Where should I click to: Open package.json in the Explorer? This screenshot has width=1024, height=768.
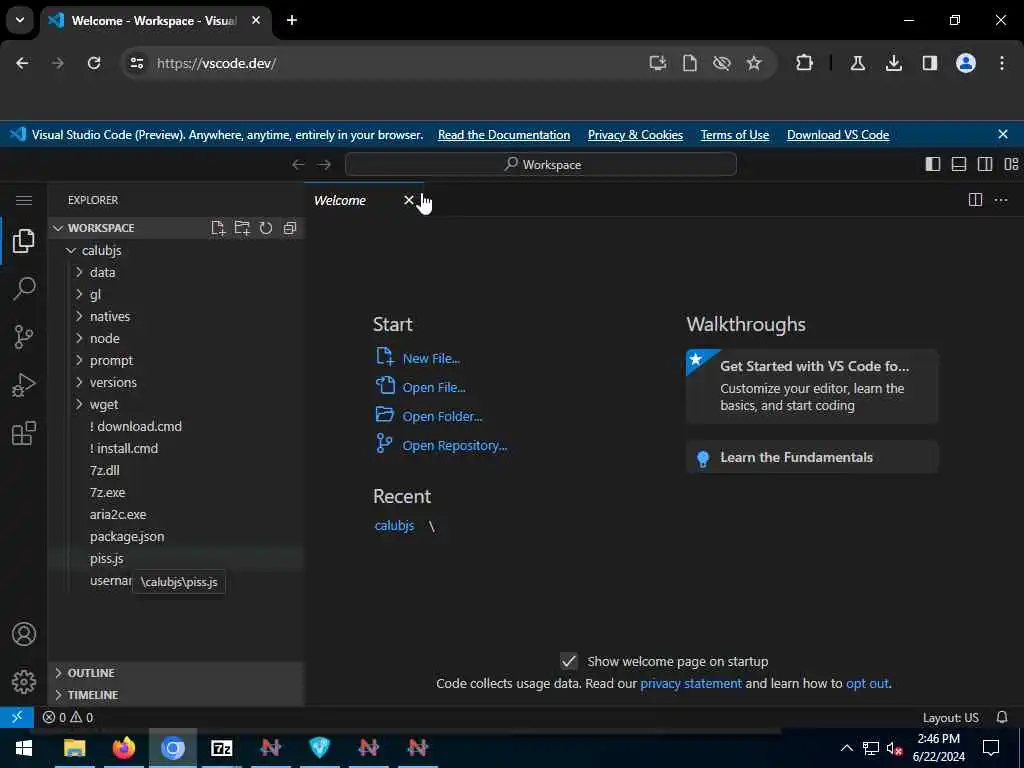pos(127,536)
